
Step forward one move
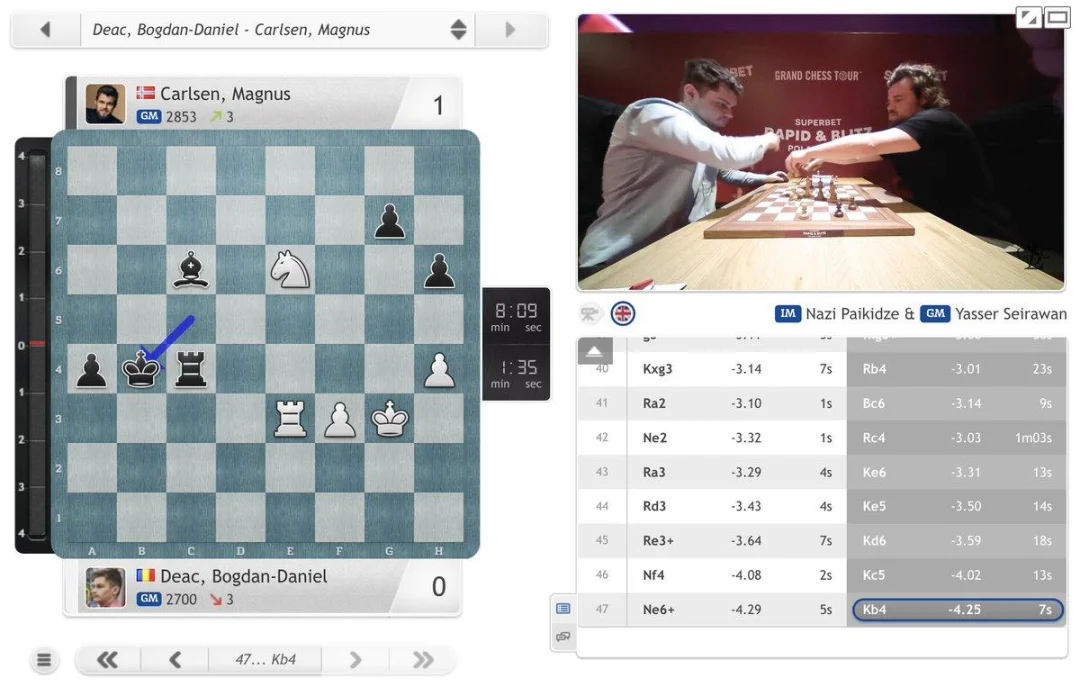click(355, 660)
